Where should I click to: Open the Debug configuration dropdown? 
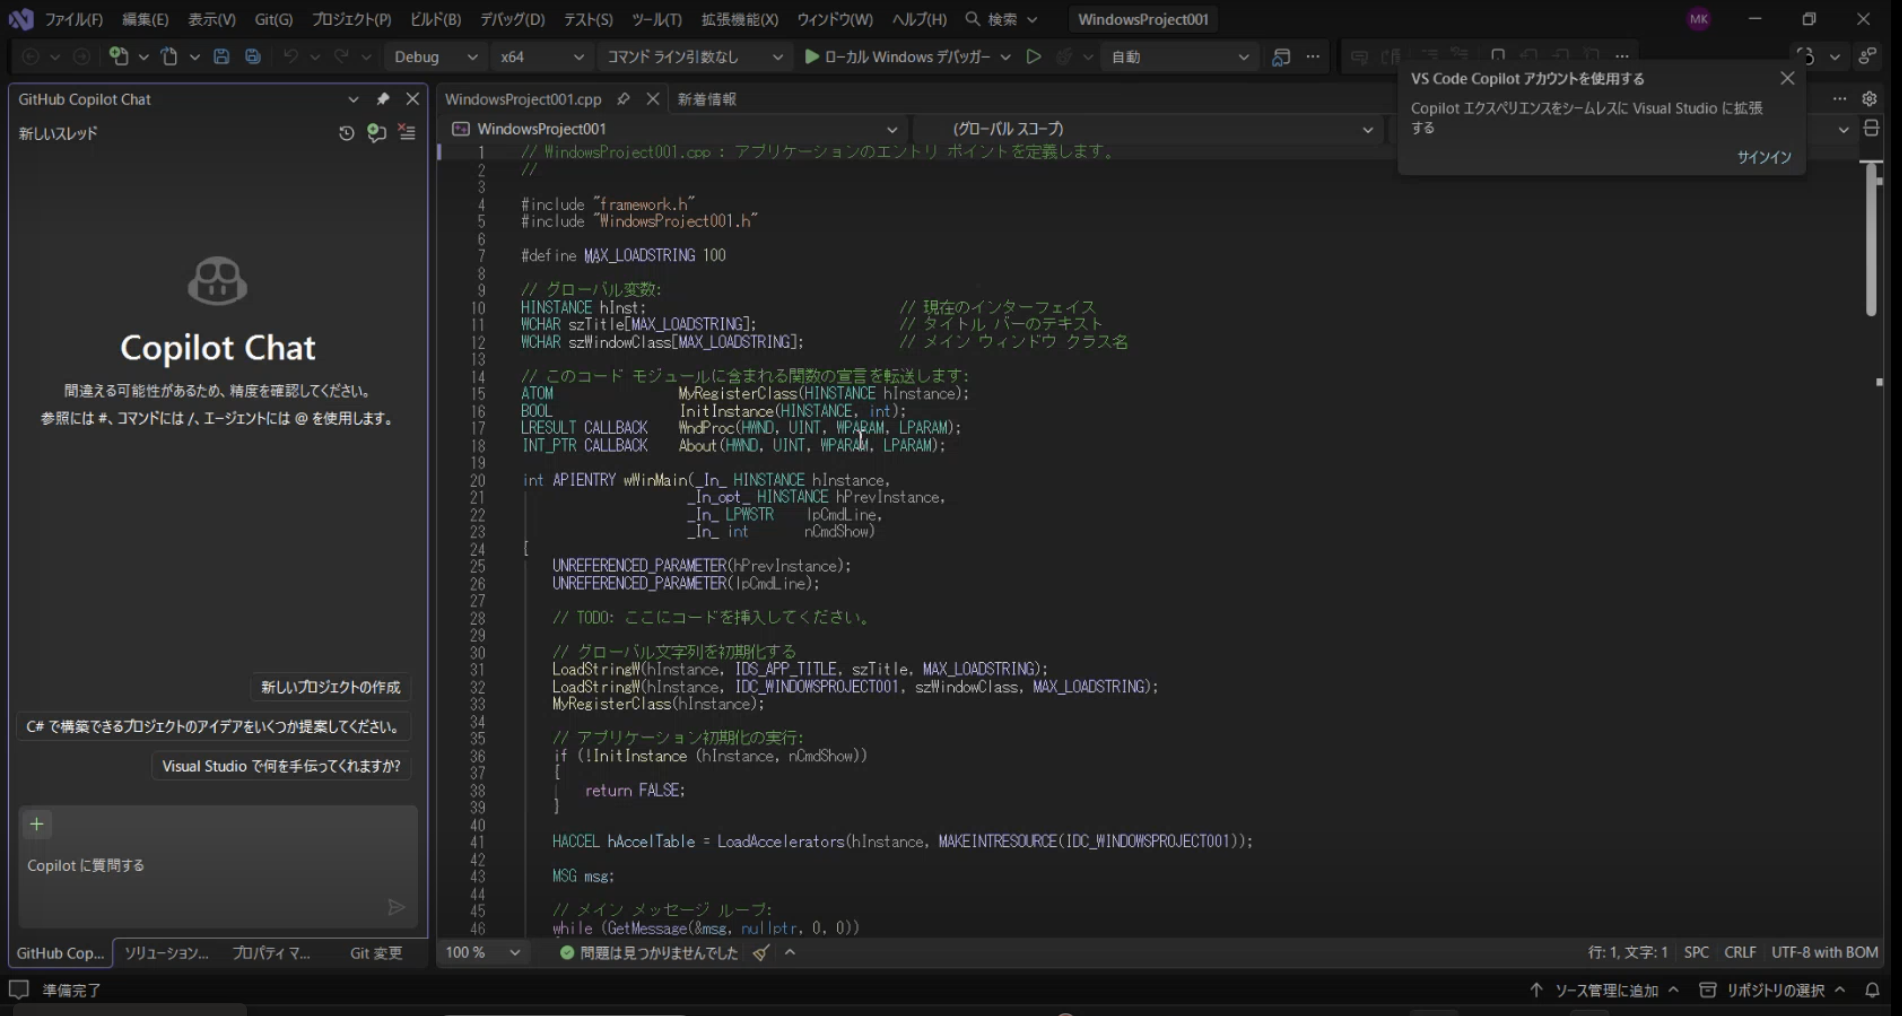(436, 57)
